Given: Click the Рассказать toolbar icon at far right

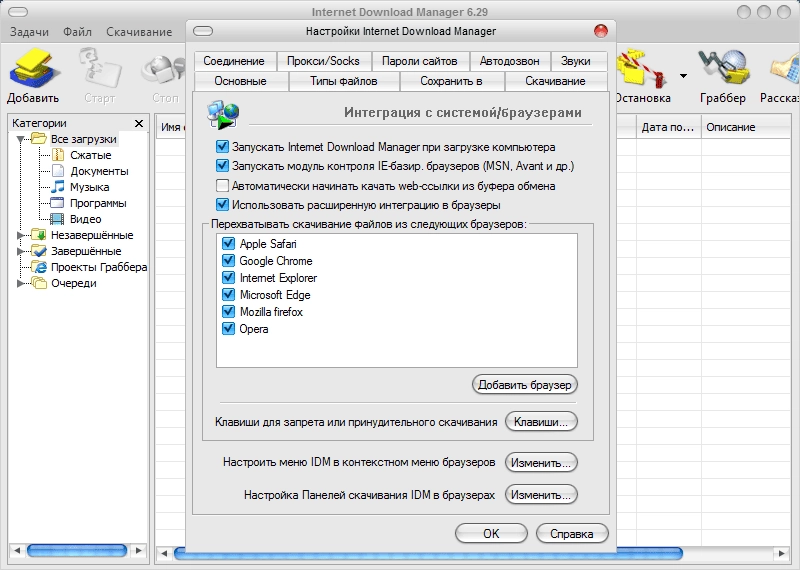Looking at the screenshot, I should tap(785, 68).
